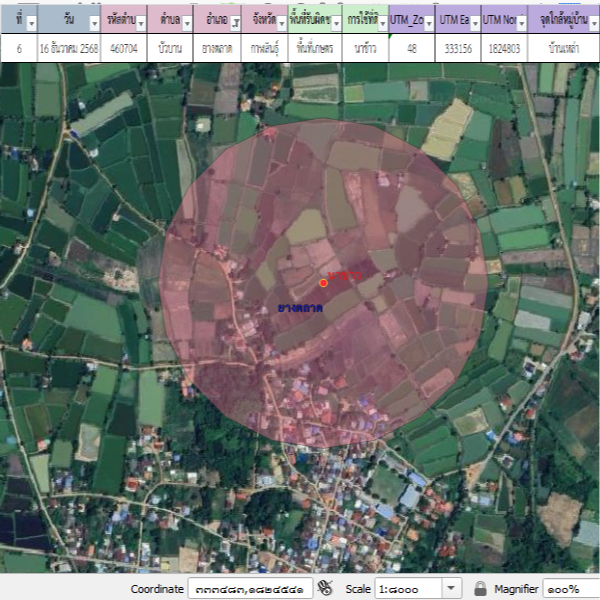Click inside the Coordinate input field
600x600 pixels.
(x=250, y=588)
